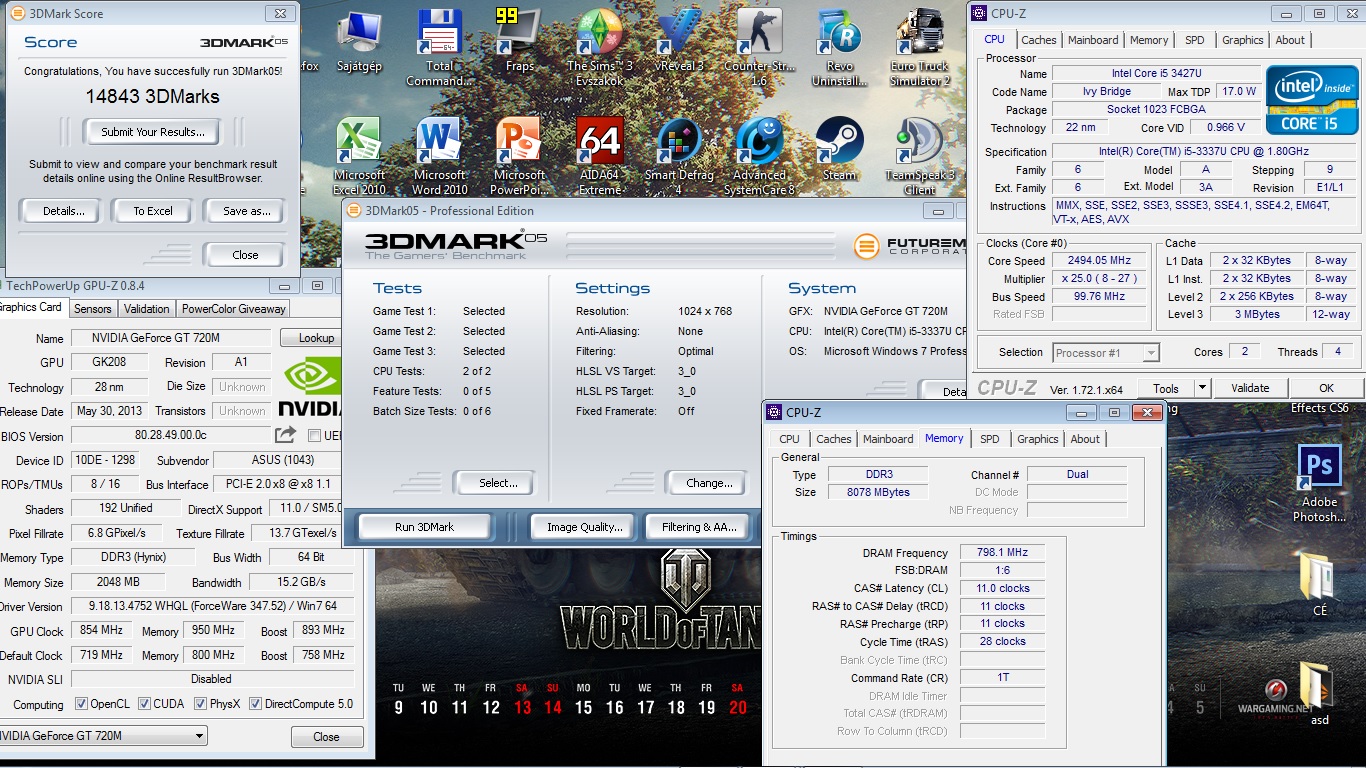Click the Close button in GPU-Z
Screen dimensions: 1366x768
326,737
